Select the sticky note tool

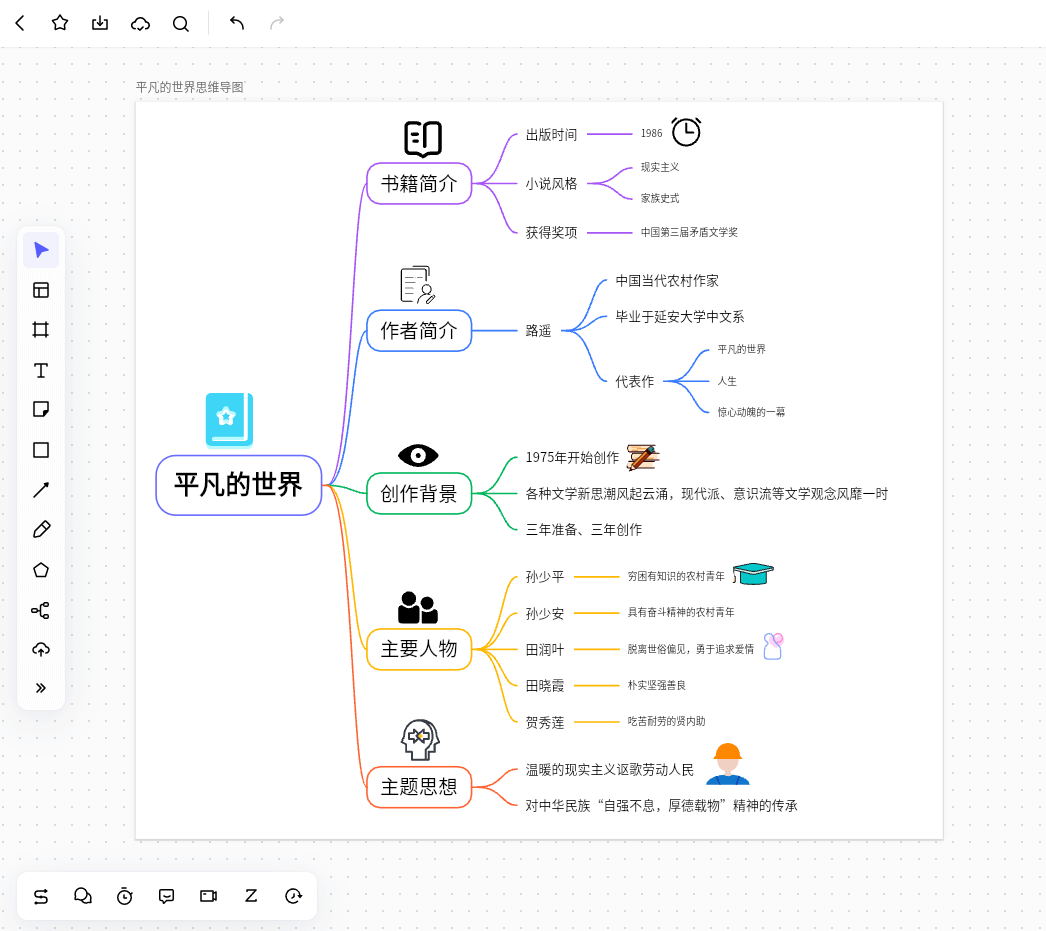41,409
